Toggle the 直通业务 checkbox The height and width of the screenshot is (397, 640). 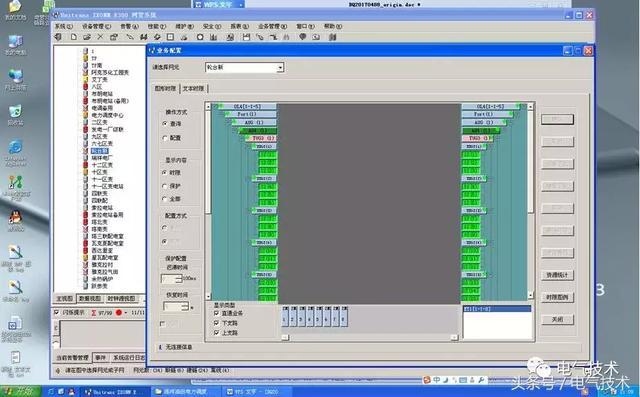click(217, 313)
